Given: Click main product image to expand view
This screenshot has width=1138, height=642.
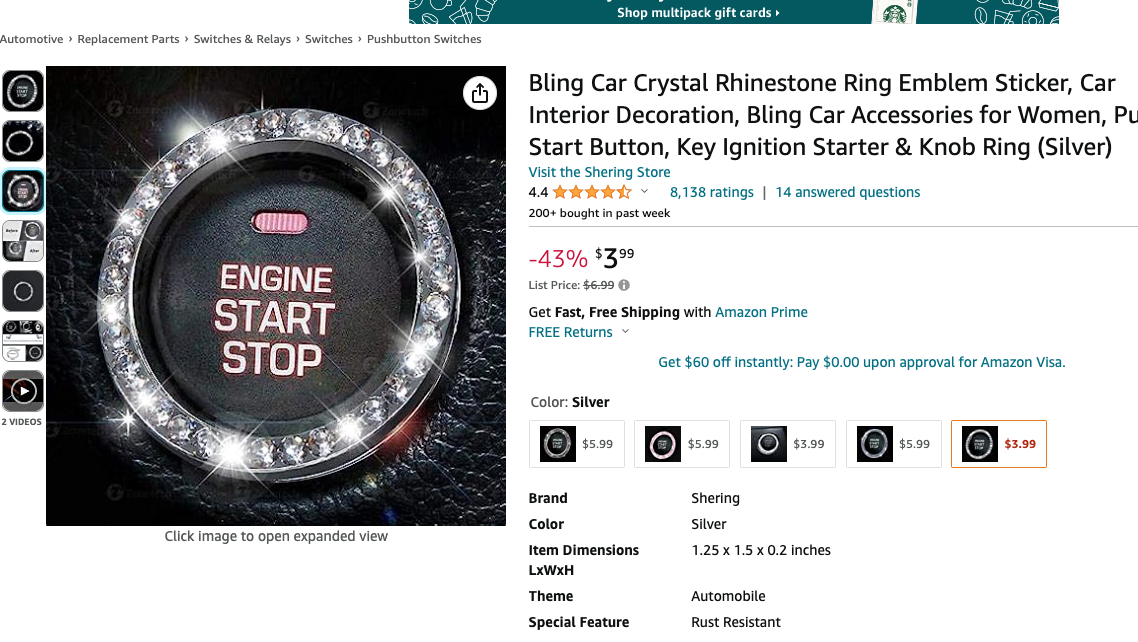Looking at the screenshot, I should (x=276, y=296).
